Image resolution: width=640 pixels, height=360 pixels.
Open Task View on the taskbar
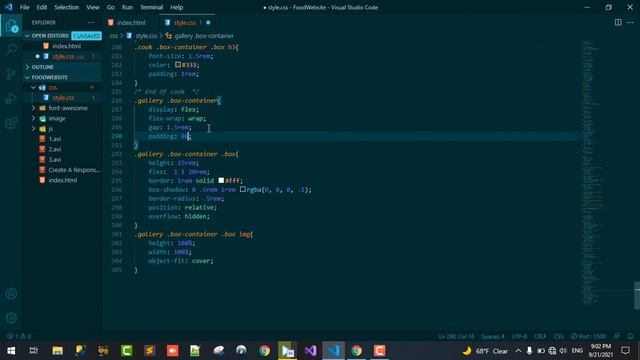[x=34, y=351]
